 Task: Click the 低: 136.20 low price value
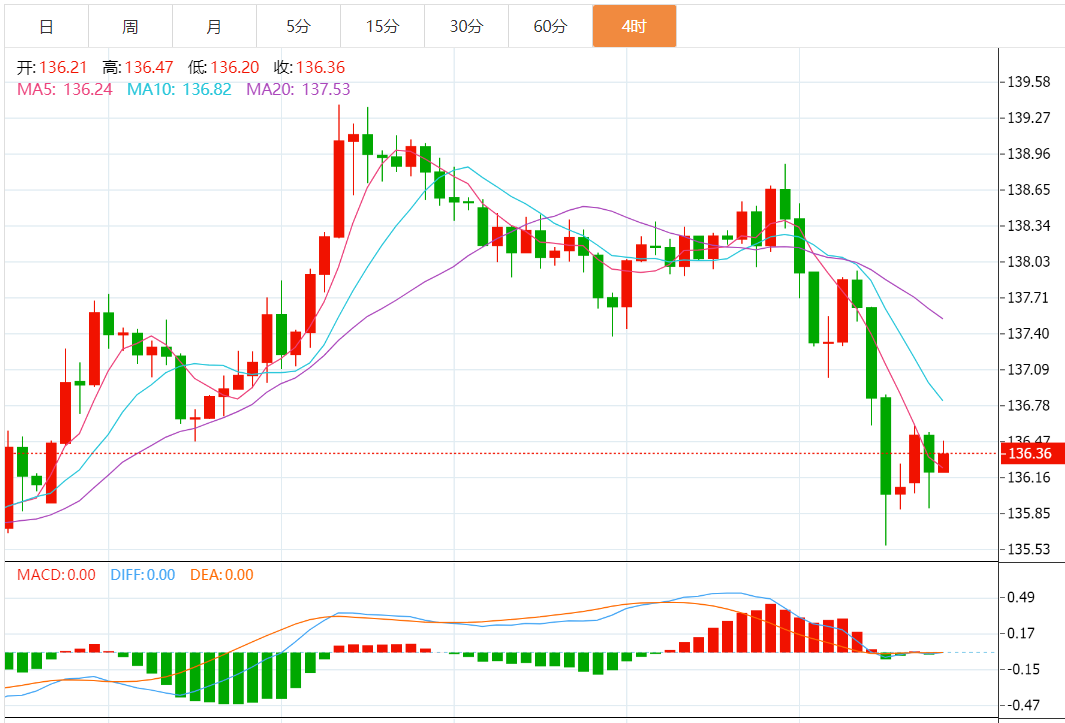[223, 67]
